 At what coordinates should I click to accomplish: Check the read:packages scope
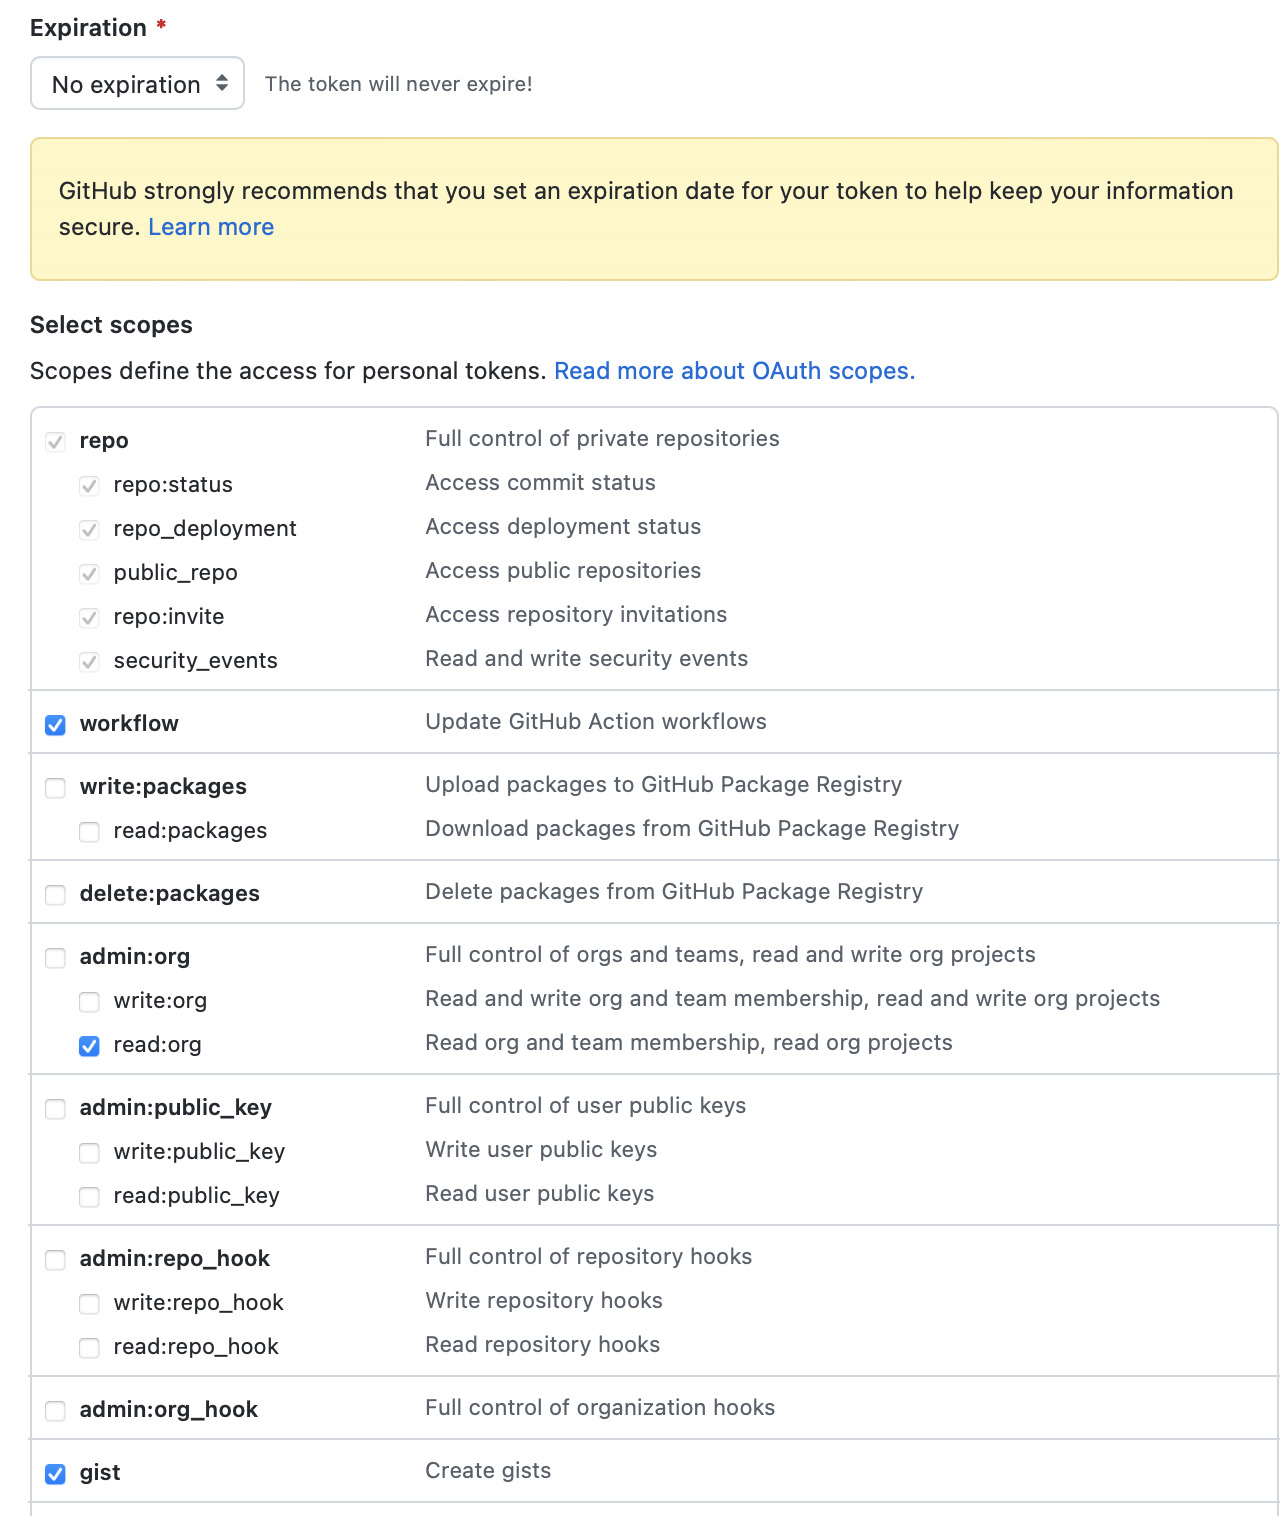coord(90,832)
